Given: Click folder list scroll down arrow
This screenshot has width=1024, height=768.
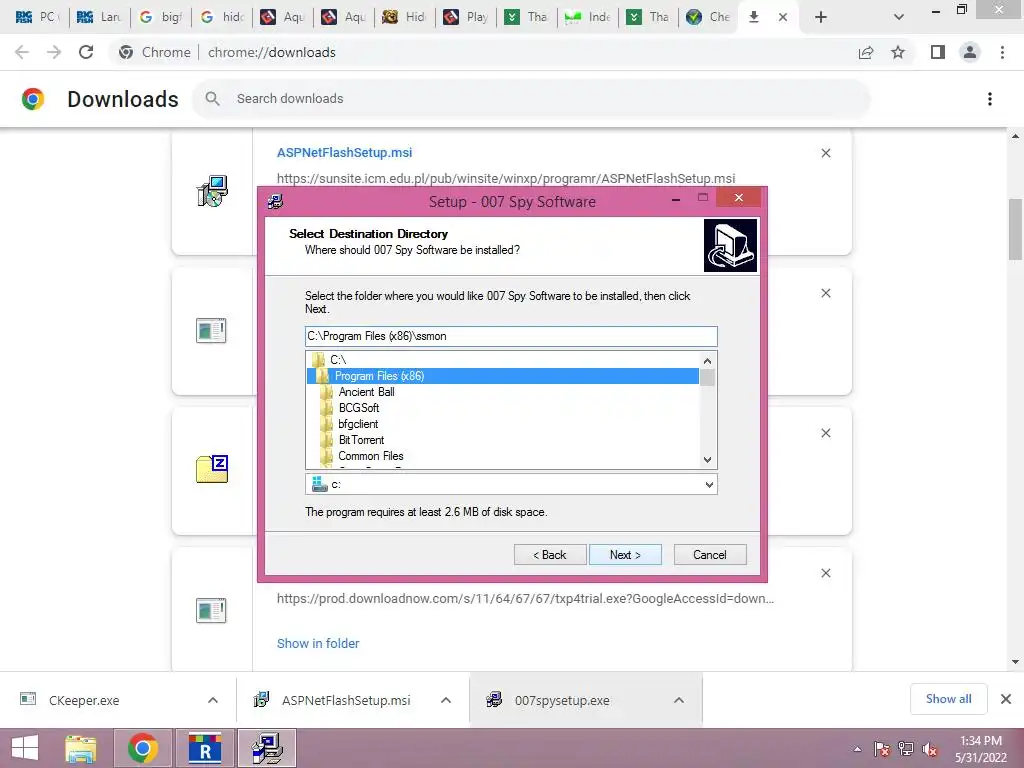Looking at the screenshot, I should tap(707, 460).
